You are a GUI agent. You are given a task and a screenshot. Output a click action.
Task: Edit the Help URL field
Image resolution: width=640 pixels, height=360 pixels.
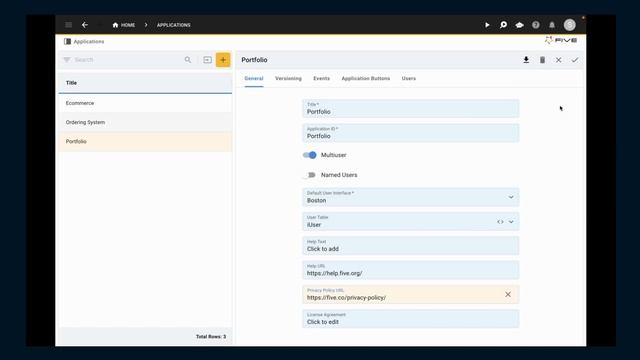[411, 270]
